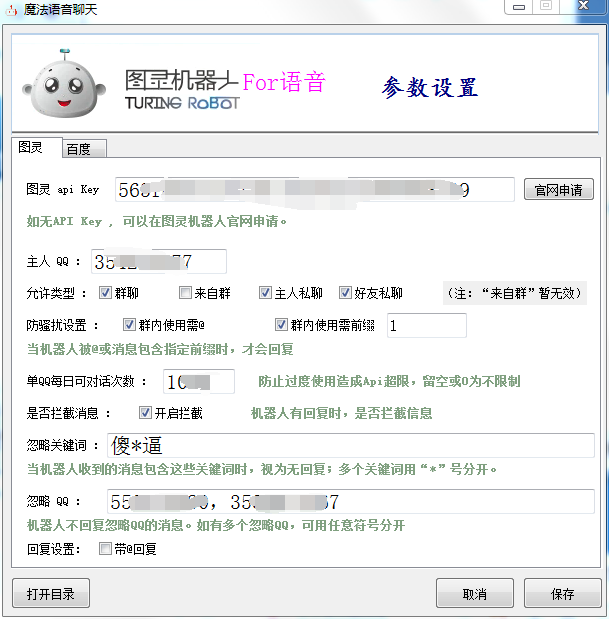Click the 保存 button
The height and width of the screenshot is (619, 609).
pyautogui.click(x=563, y=593)
